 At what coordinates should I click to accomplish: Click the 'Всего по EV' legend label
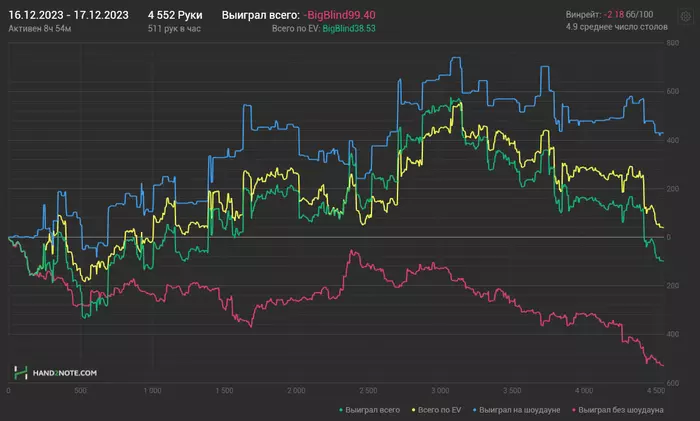[439, 410]
